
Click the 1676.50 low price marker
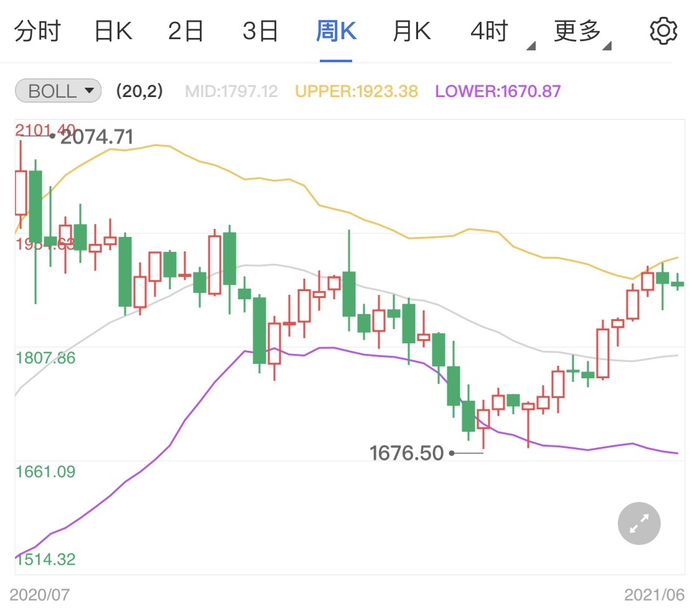[x=406, y=453]
